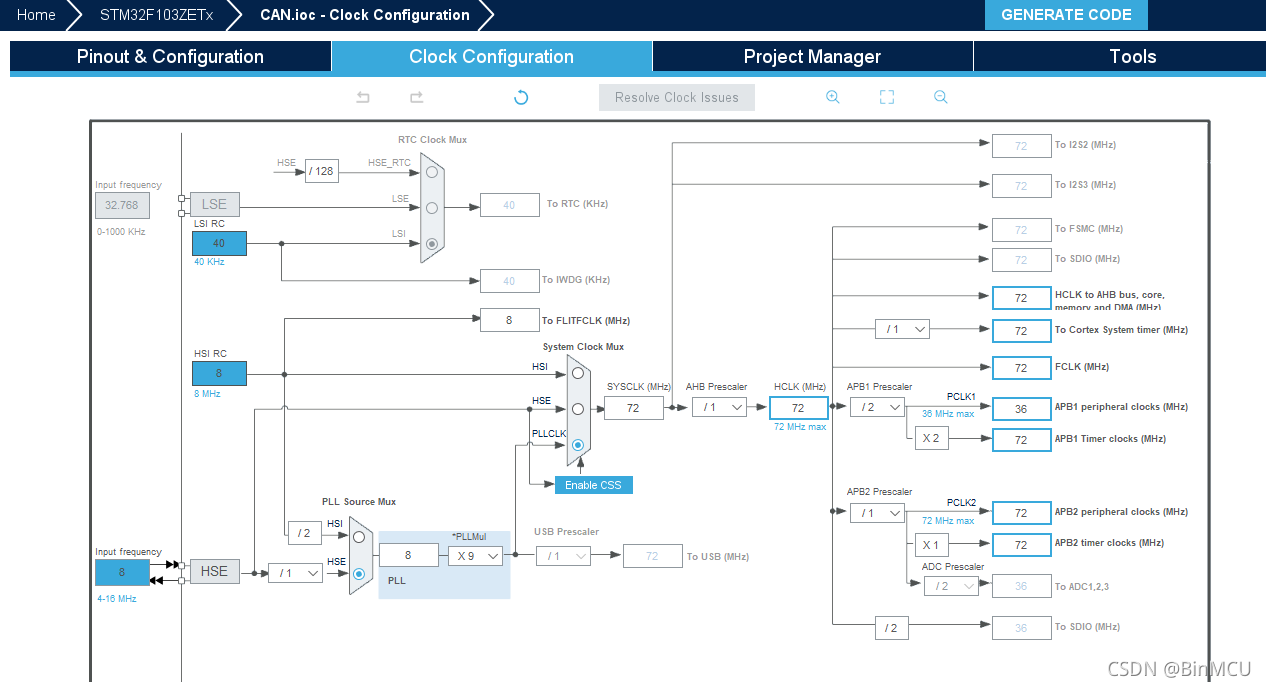
Task: Click the APB1 Timer clocks value box
Action: point(1021,439)
